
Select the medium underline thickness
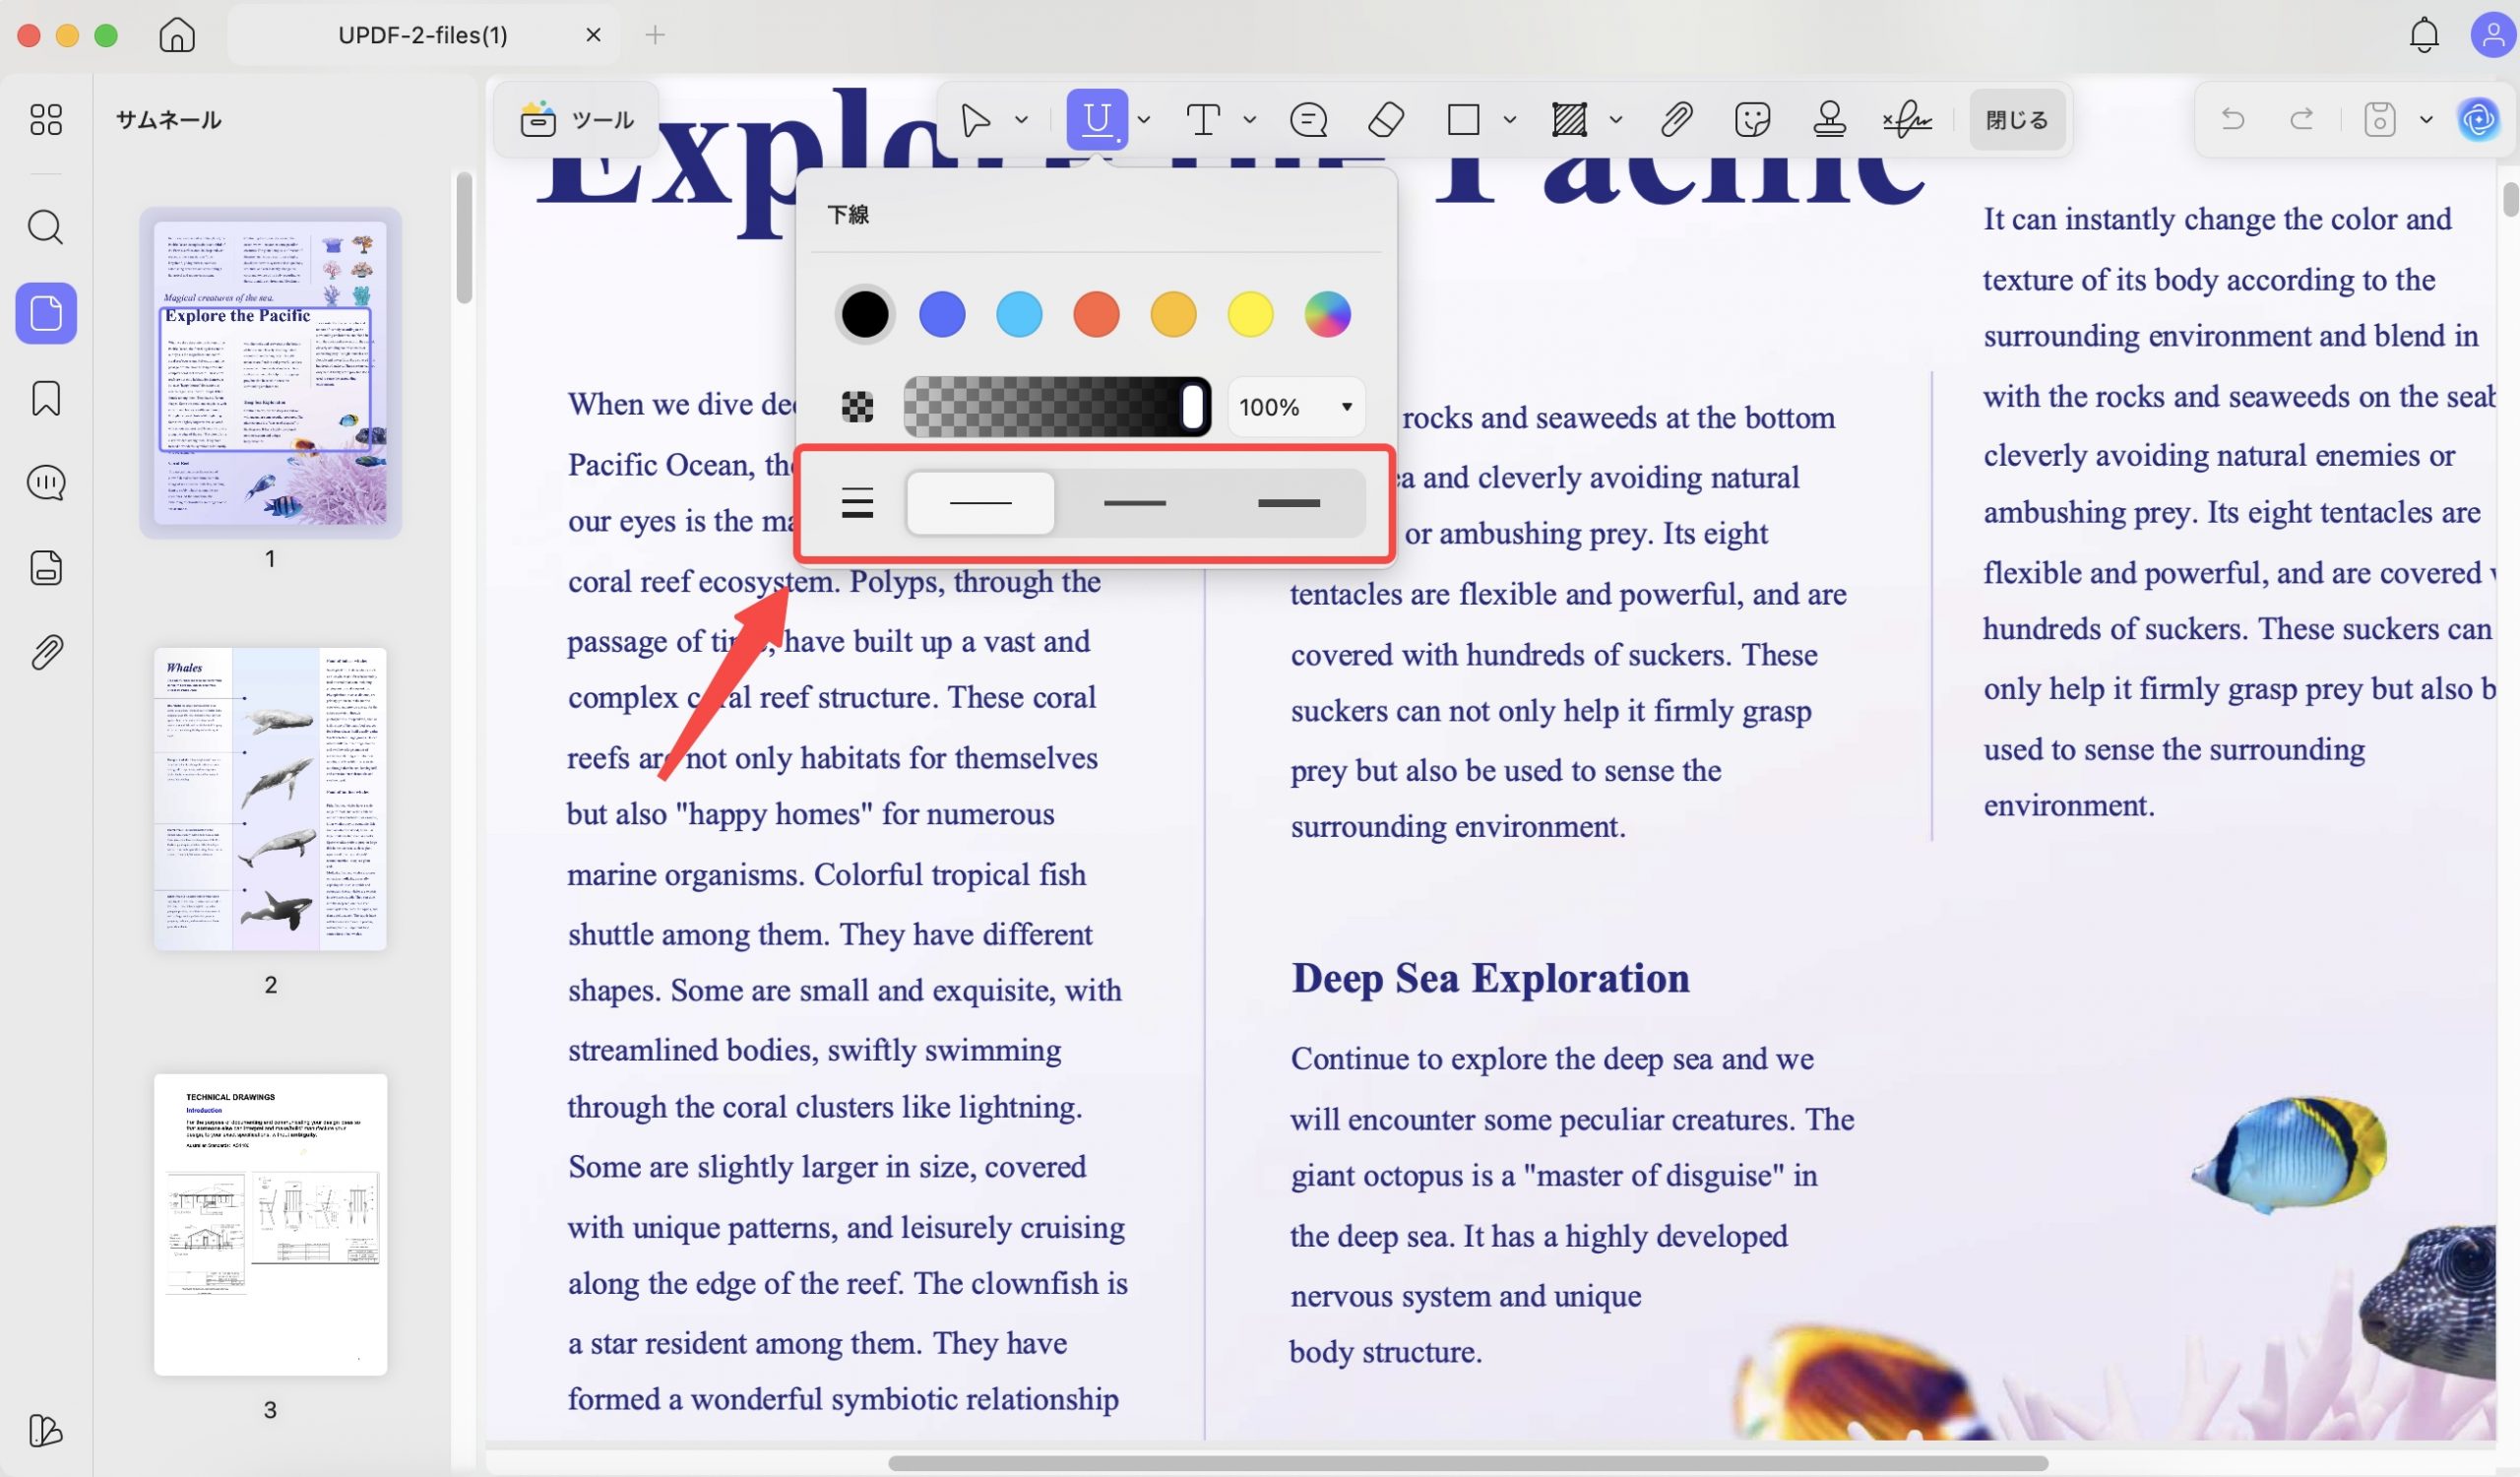point(1134,503)
